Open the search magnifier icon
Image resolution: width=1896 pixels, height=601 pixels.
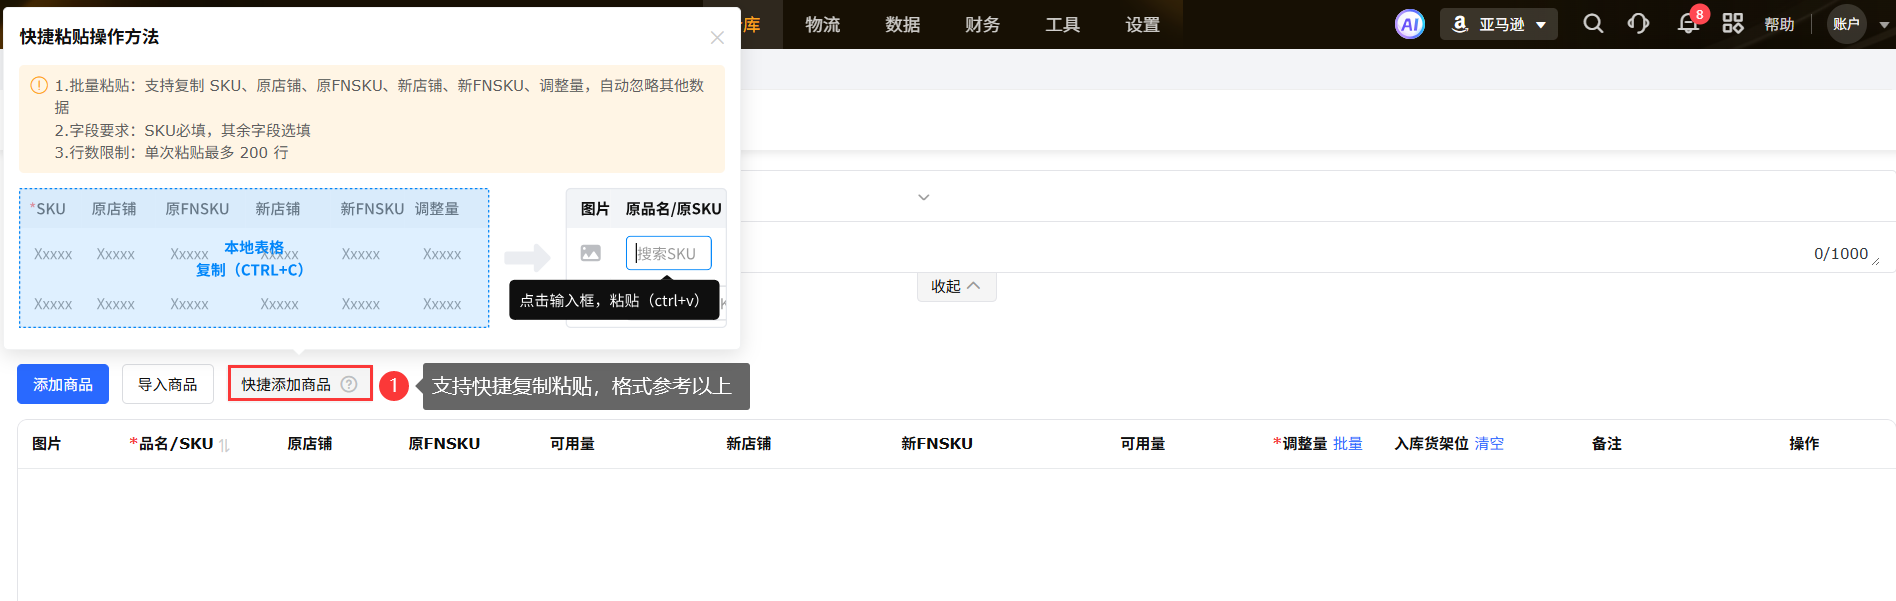1593,24
